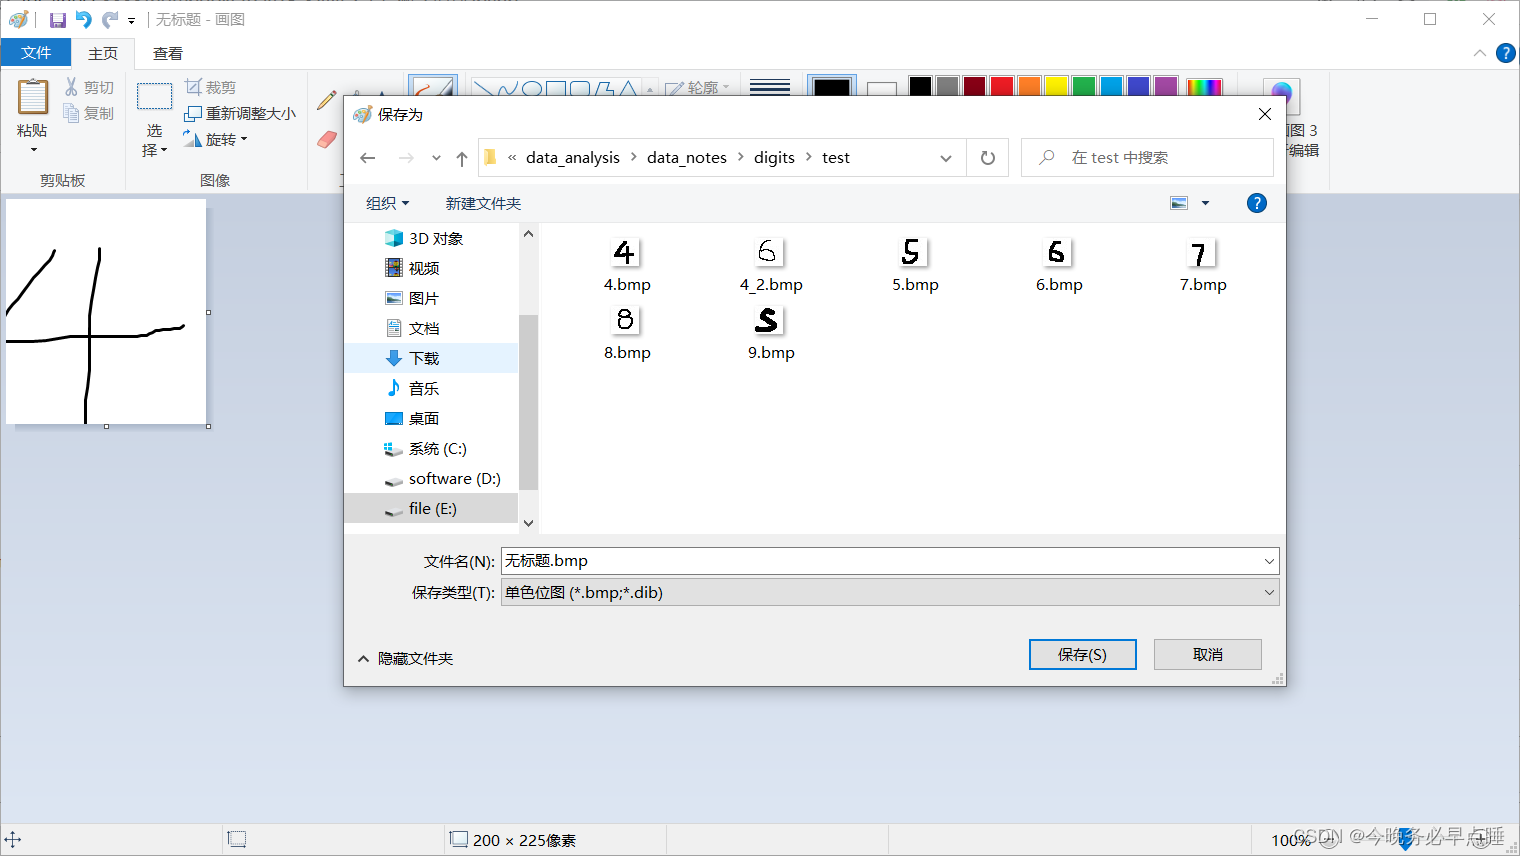Viewport: 1520px width, 856px height.
Task: Pick the green color swatch
Action: (x=1084, y=87)
